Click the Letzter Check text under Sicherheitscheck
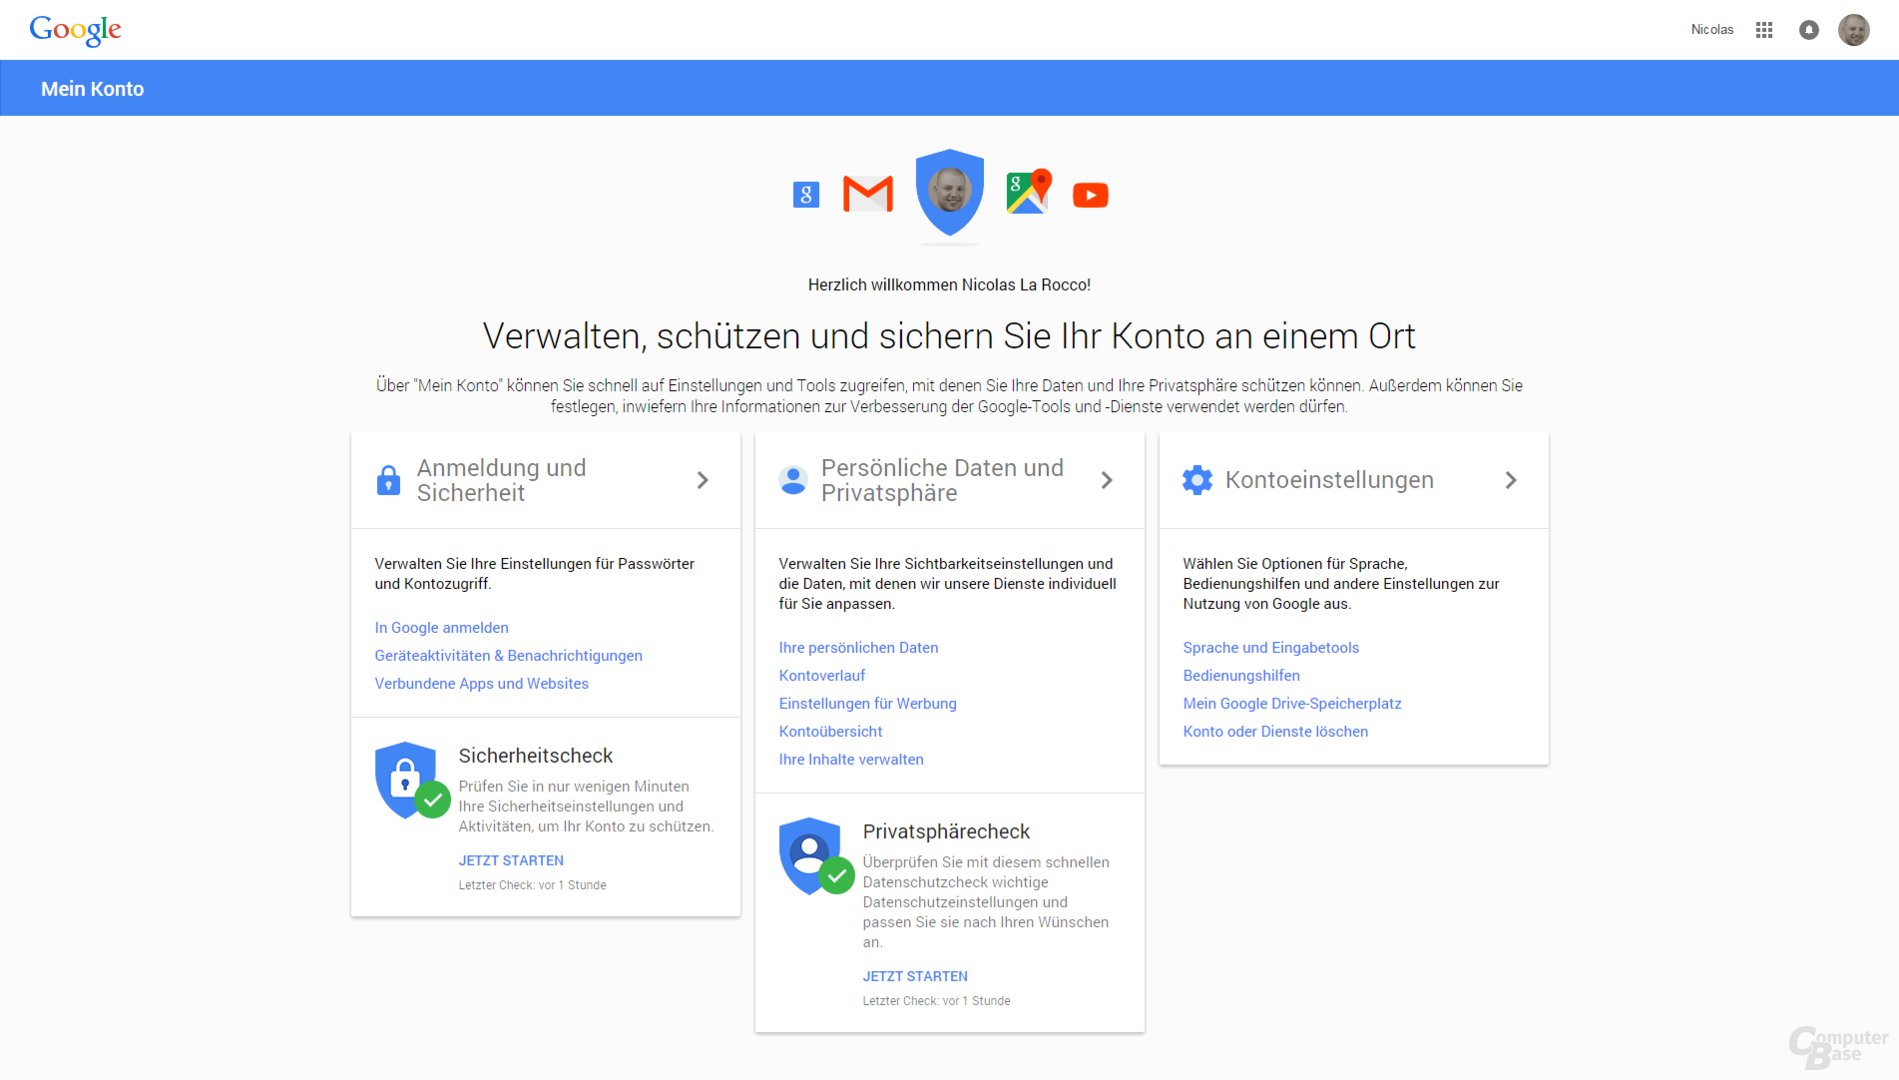This screenshot has width=1899, height=1080. click(x=532, y=886)
